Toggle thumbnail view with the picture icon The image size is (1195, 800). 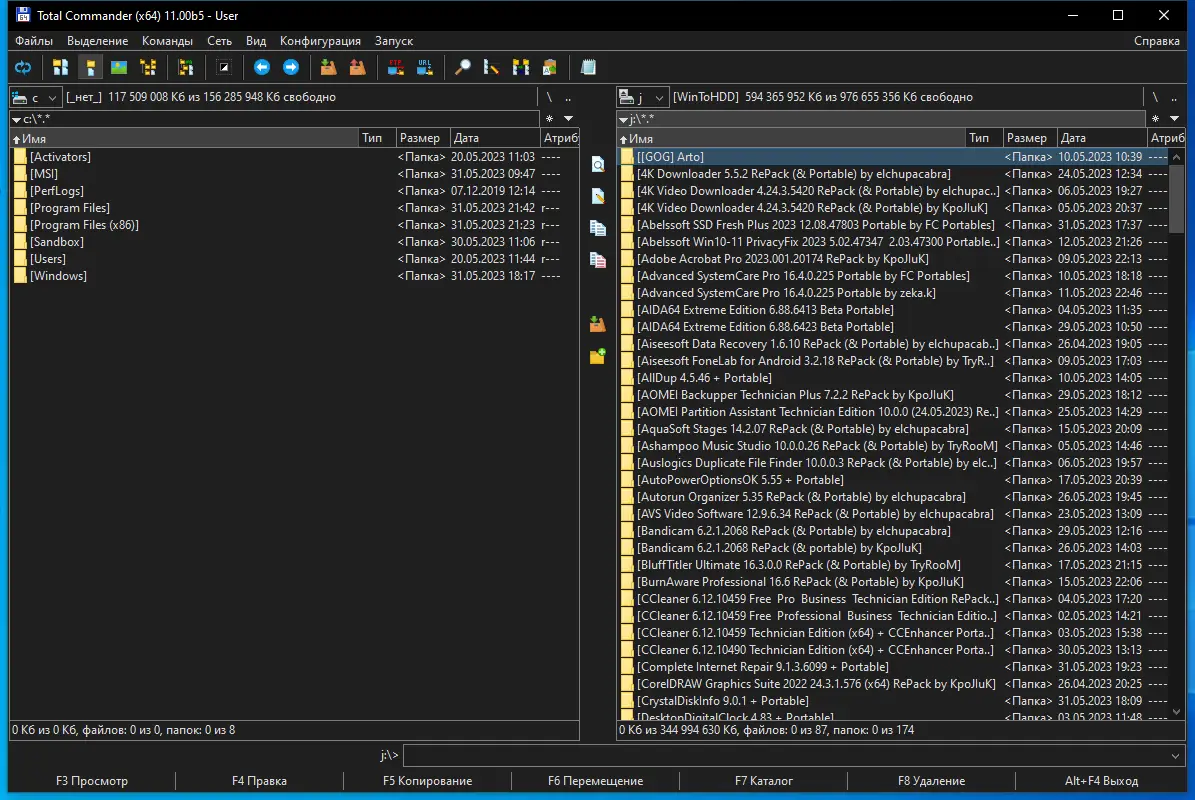click(119, 67)
